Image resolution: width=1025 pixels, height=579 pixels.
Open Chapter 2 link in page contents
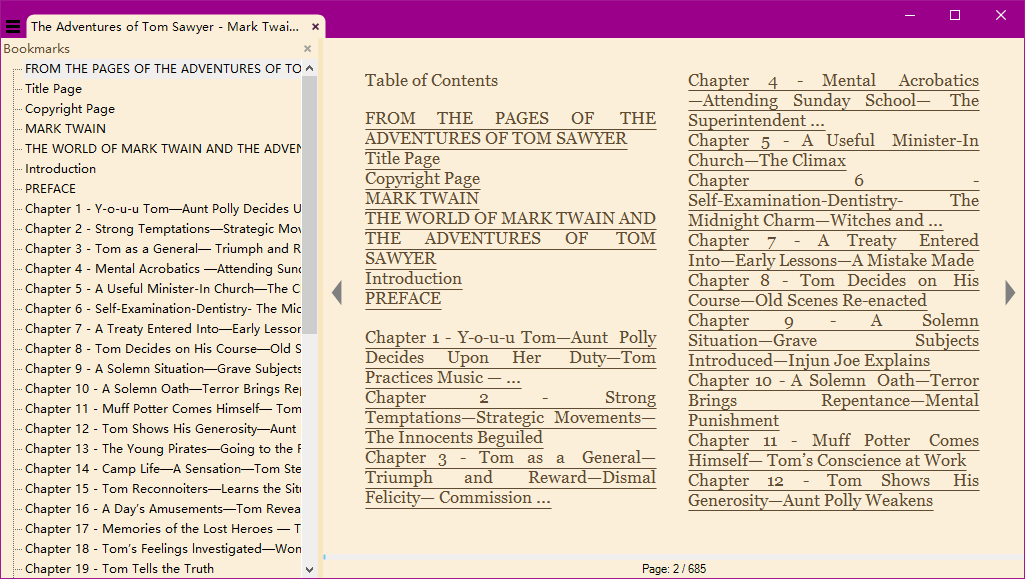pyautogui.click(x=511, y=418)
